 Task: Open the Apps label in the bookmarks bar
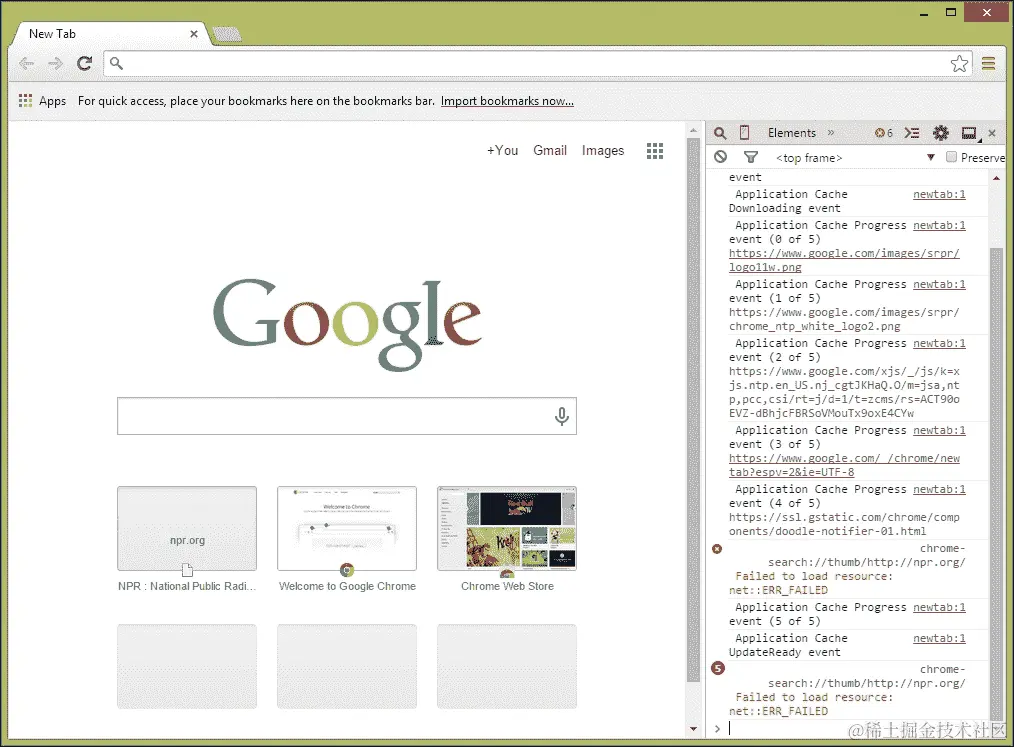(52, 101)
